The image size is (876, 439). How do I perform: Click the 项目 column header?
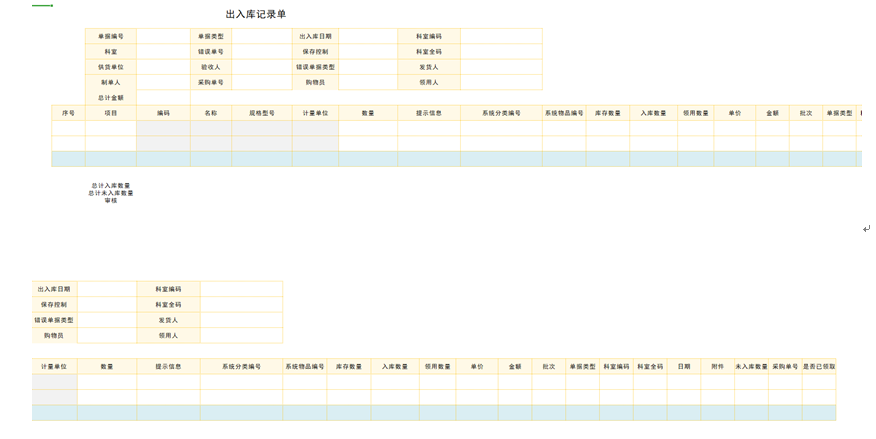point(111,113)
